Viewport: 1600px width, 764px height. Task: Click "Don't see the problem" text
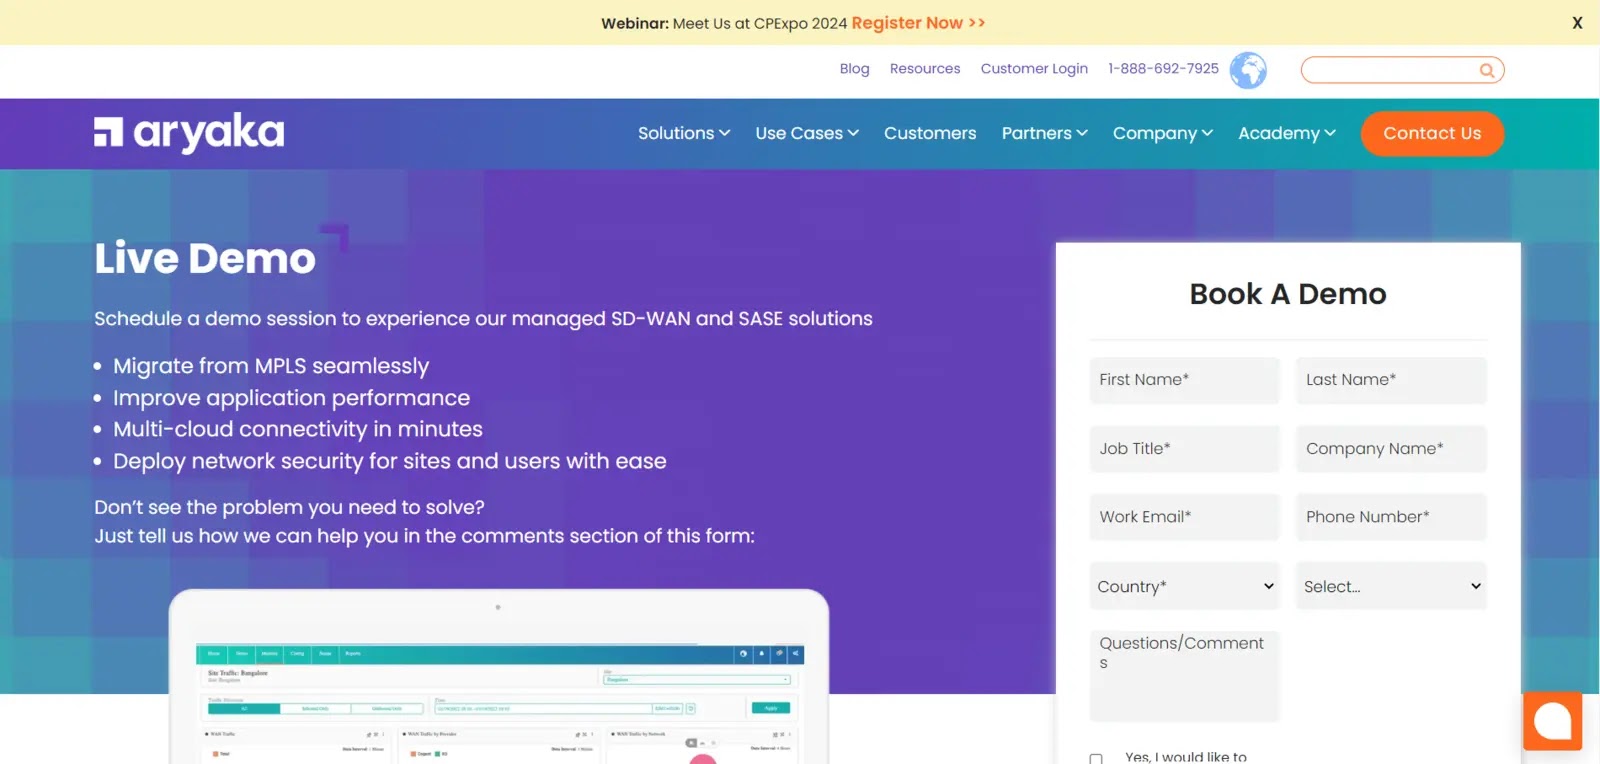pyautogui.click(x=289, y=507)
